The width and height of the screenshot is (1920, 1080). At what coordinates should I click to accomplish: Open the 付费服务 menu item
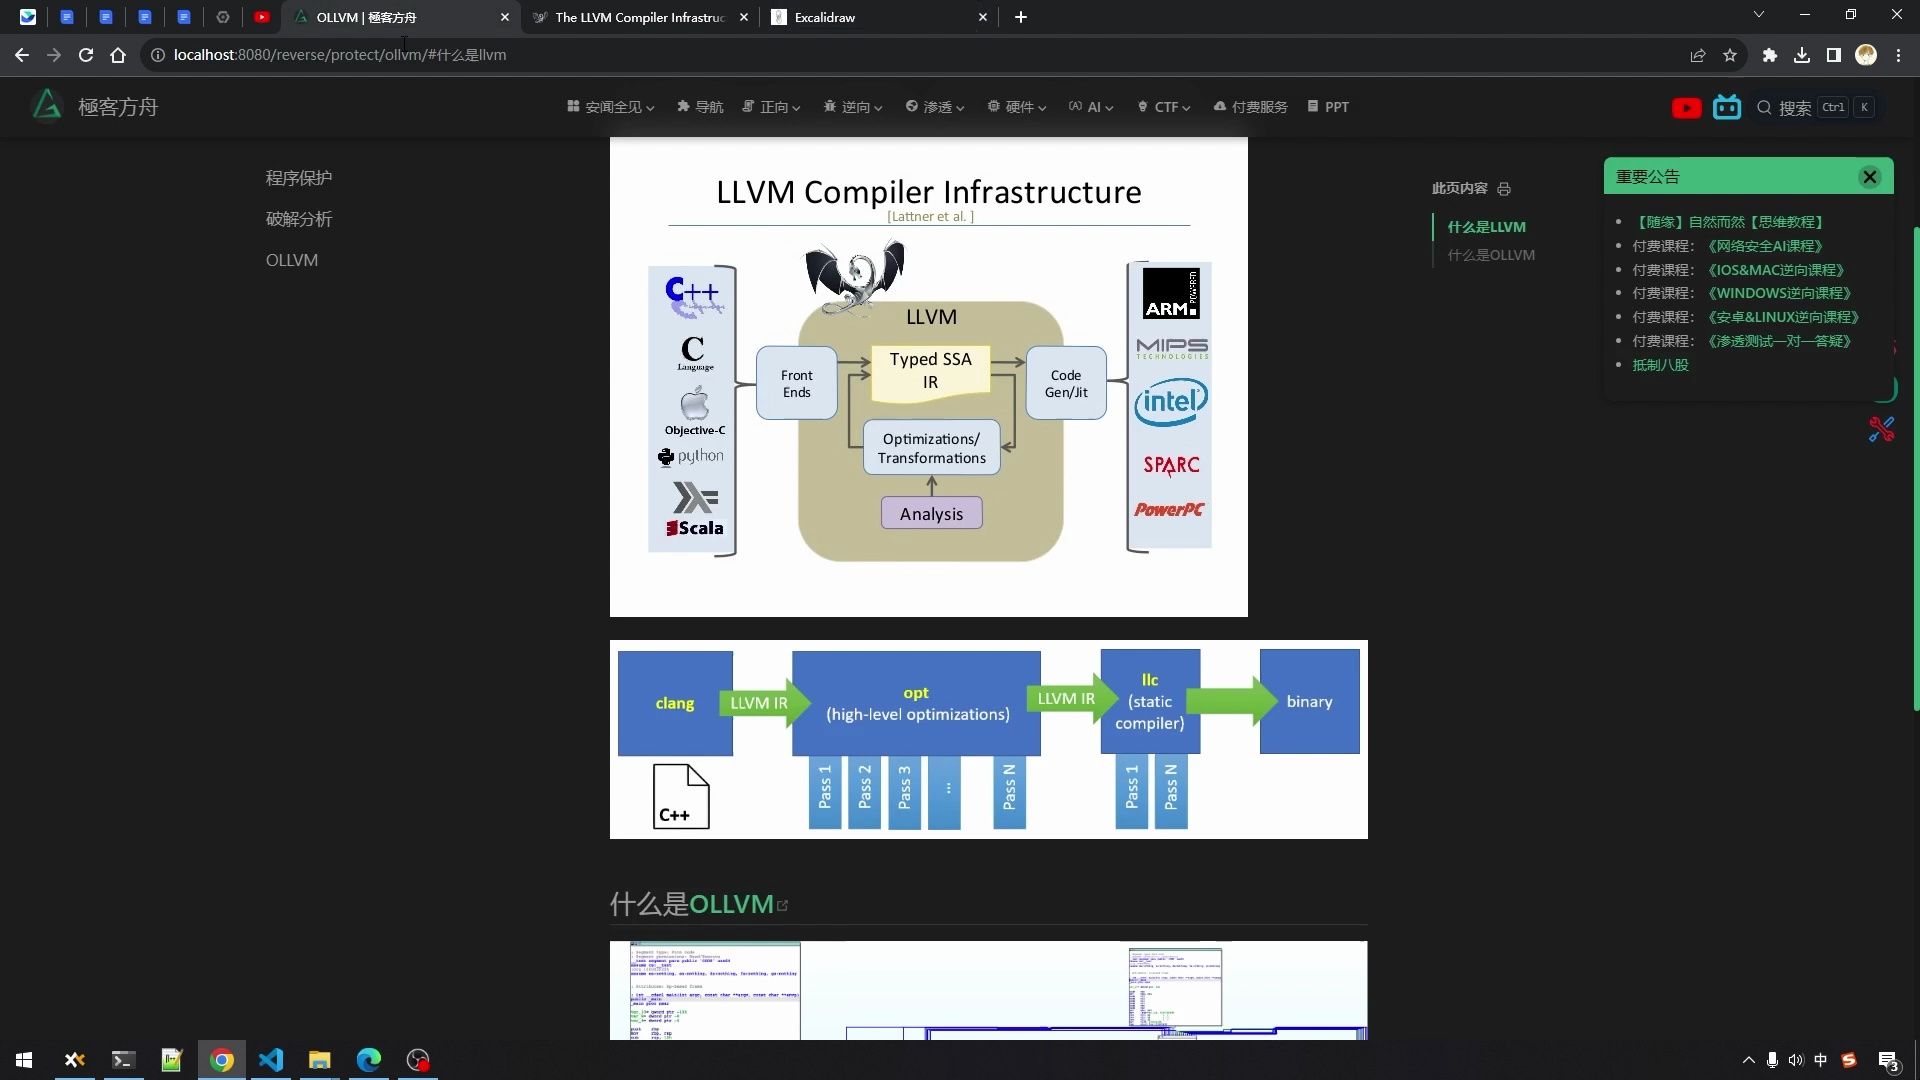(1250, 107)
